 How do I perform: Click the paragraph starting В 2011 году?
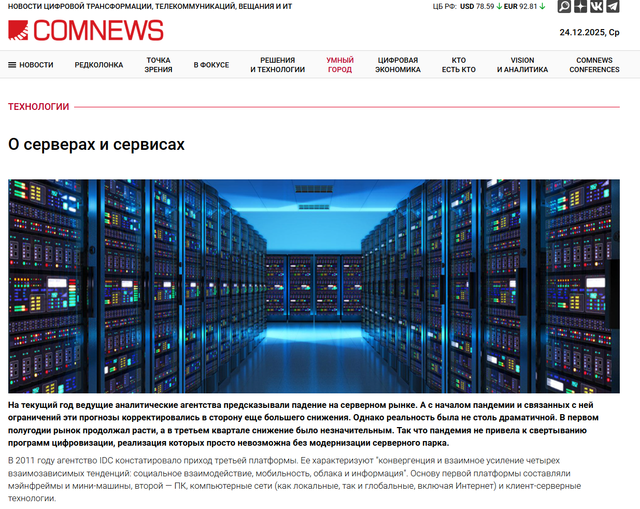294,480
